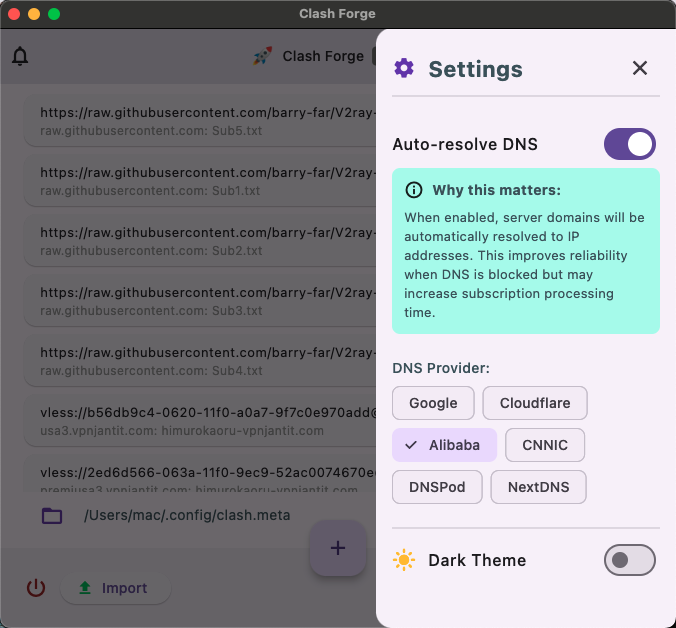Click the Why this matters heading
Screen dimensions: 676x628
click(x=497, y=190)
